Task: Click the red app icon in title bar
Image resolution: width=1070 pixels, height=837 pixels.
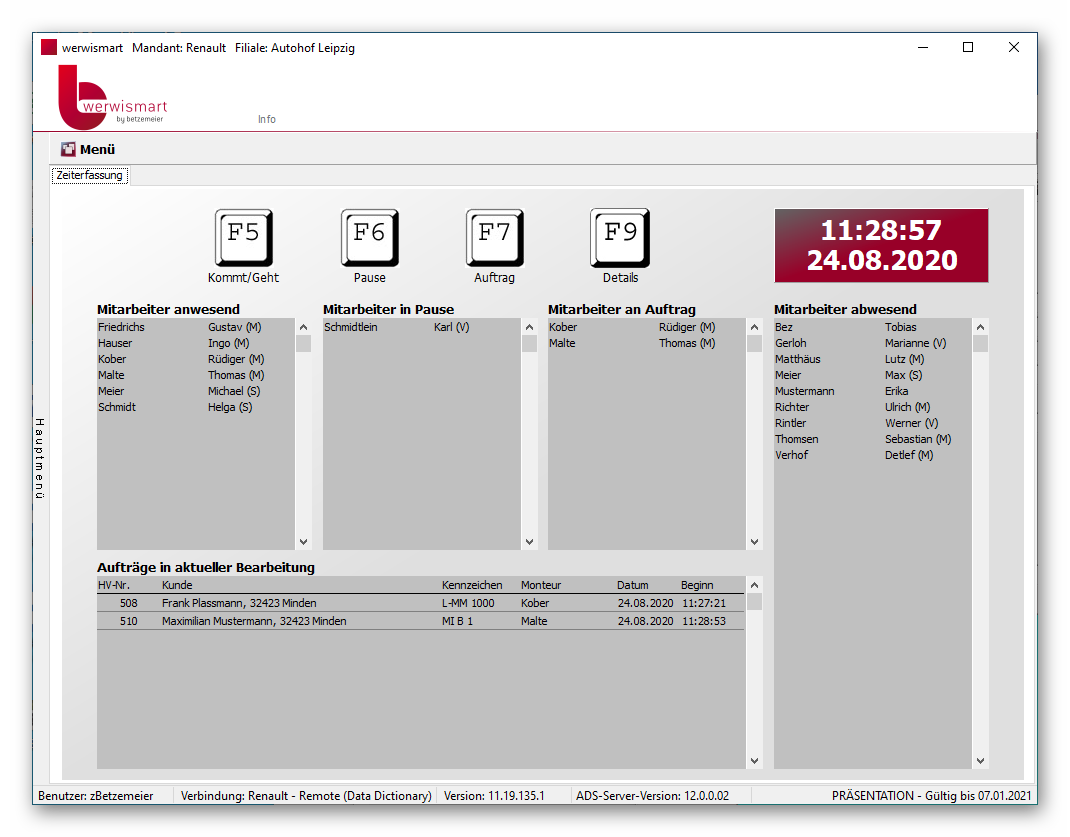Action: click(x=48, y=47)
